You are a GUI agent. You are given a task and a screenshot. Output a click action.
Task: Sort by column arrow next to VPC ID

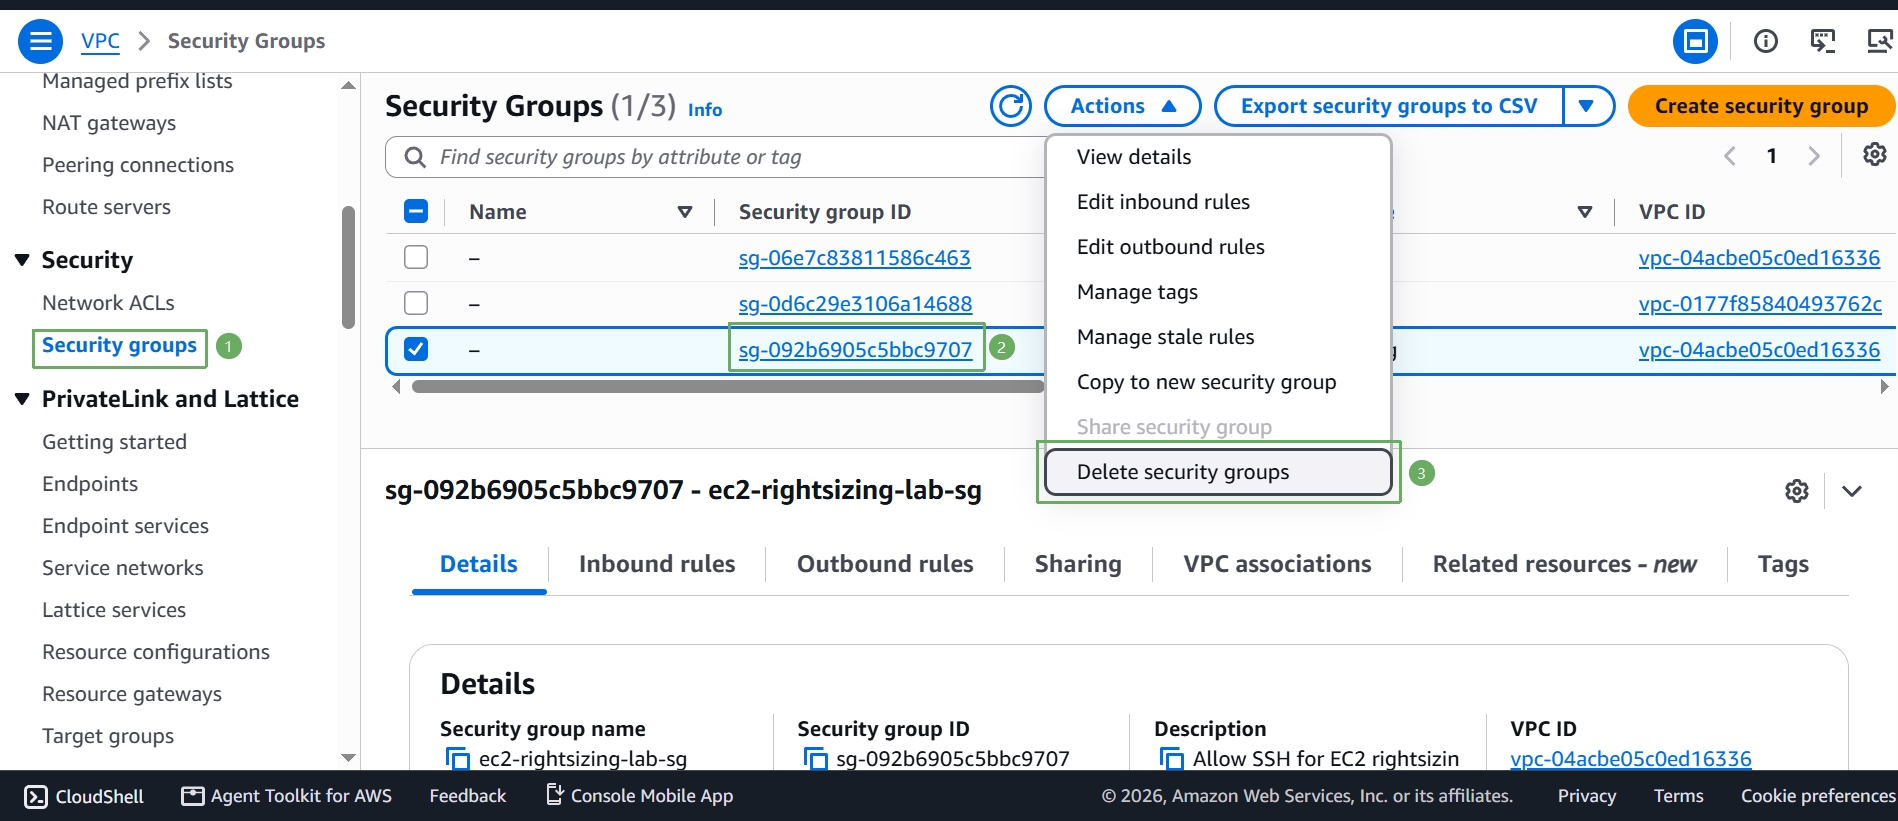(x=1585, y=212)
